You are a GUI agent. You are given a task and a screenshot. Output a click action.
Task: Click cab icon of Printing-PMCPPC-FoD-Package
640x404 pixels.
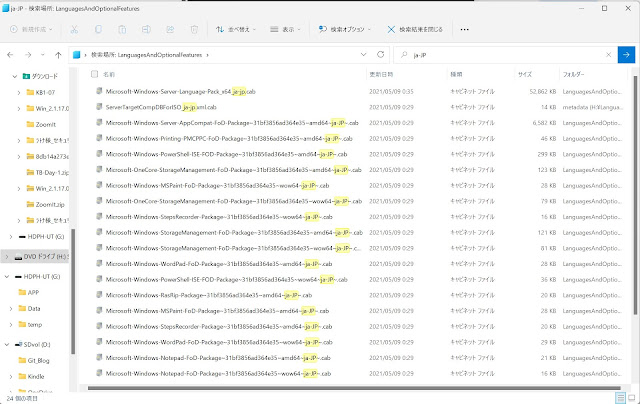(x=99, y=138)
